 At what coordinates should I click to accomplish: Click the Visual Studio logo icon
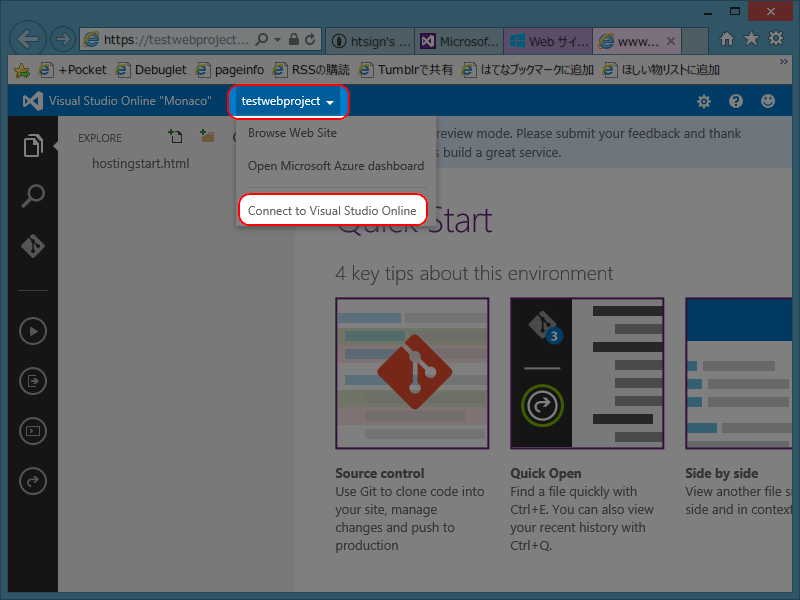pos(33,101)
